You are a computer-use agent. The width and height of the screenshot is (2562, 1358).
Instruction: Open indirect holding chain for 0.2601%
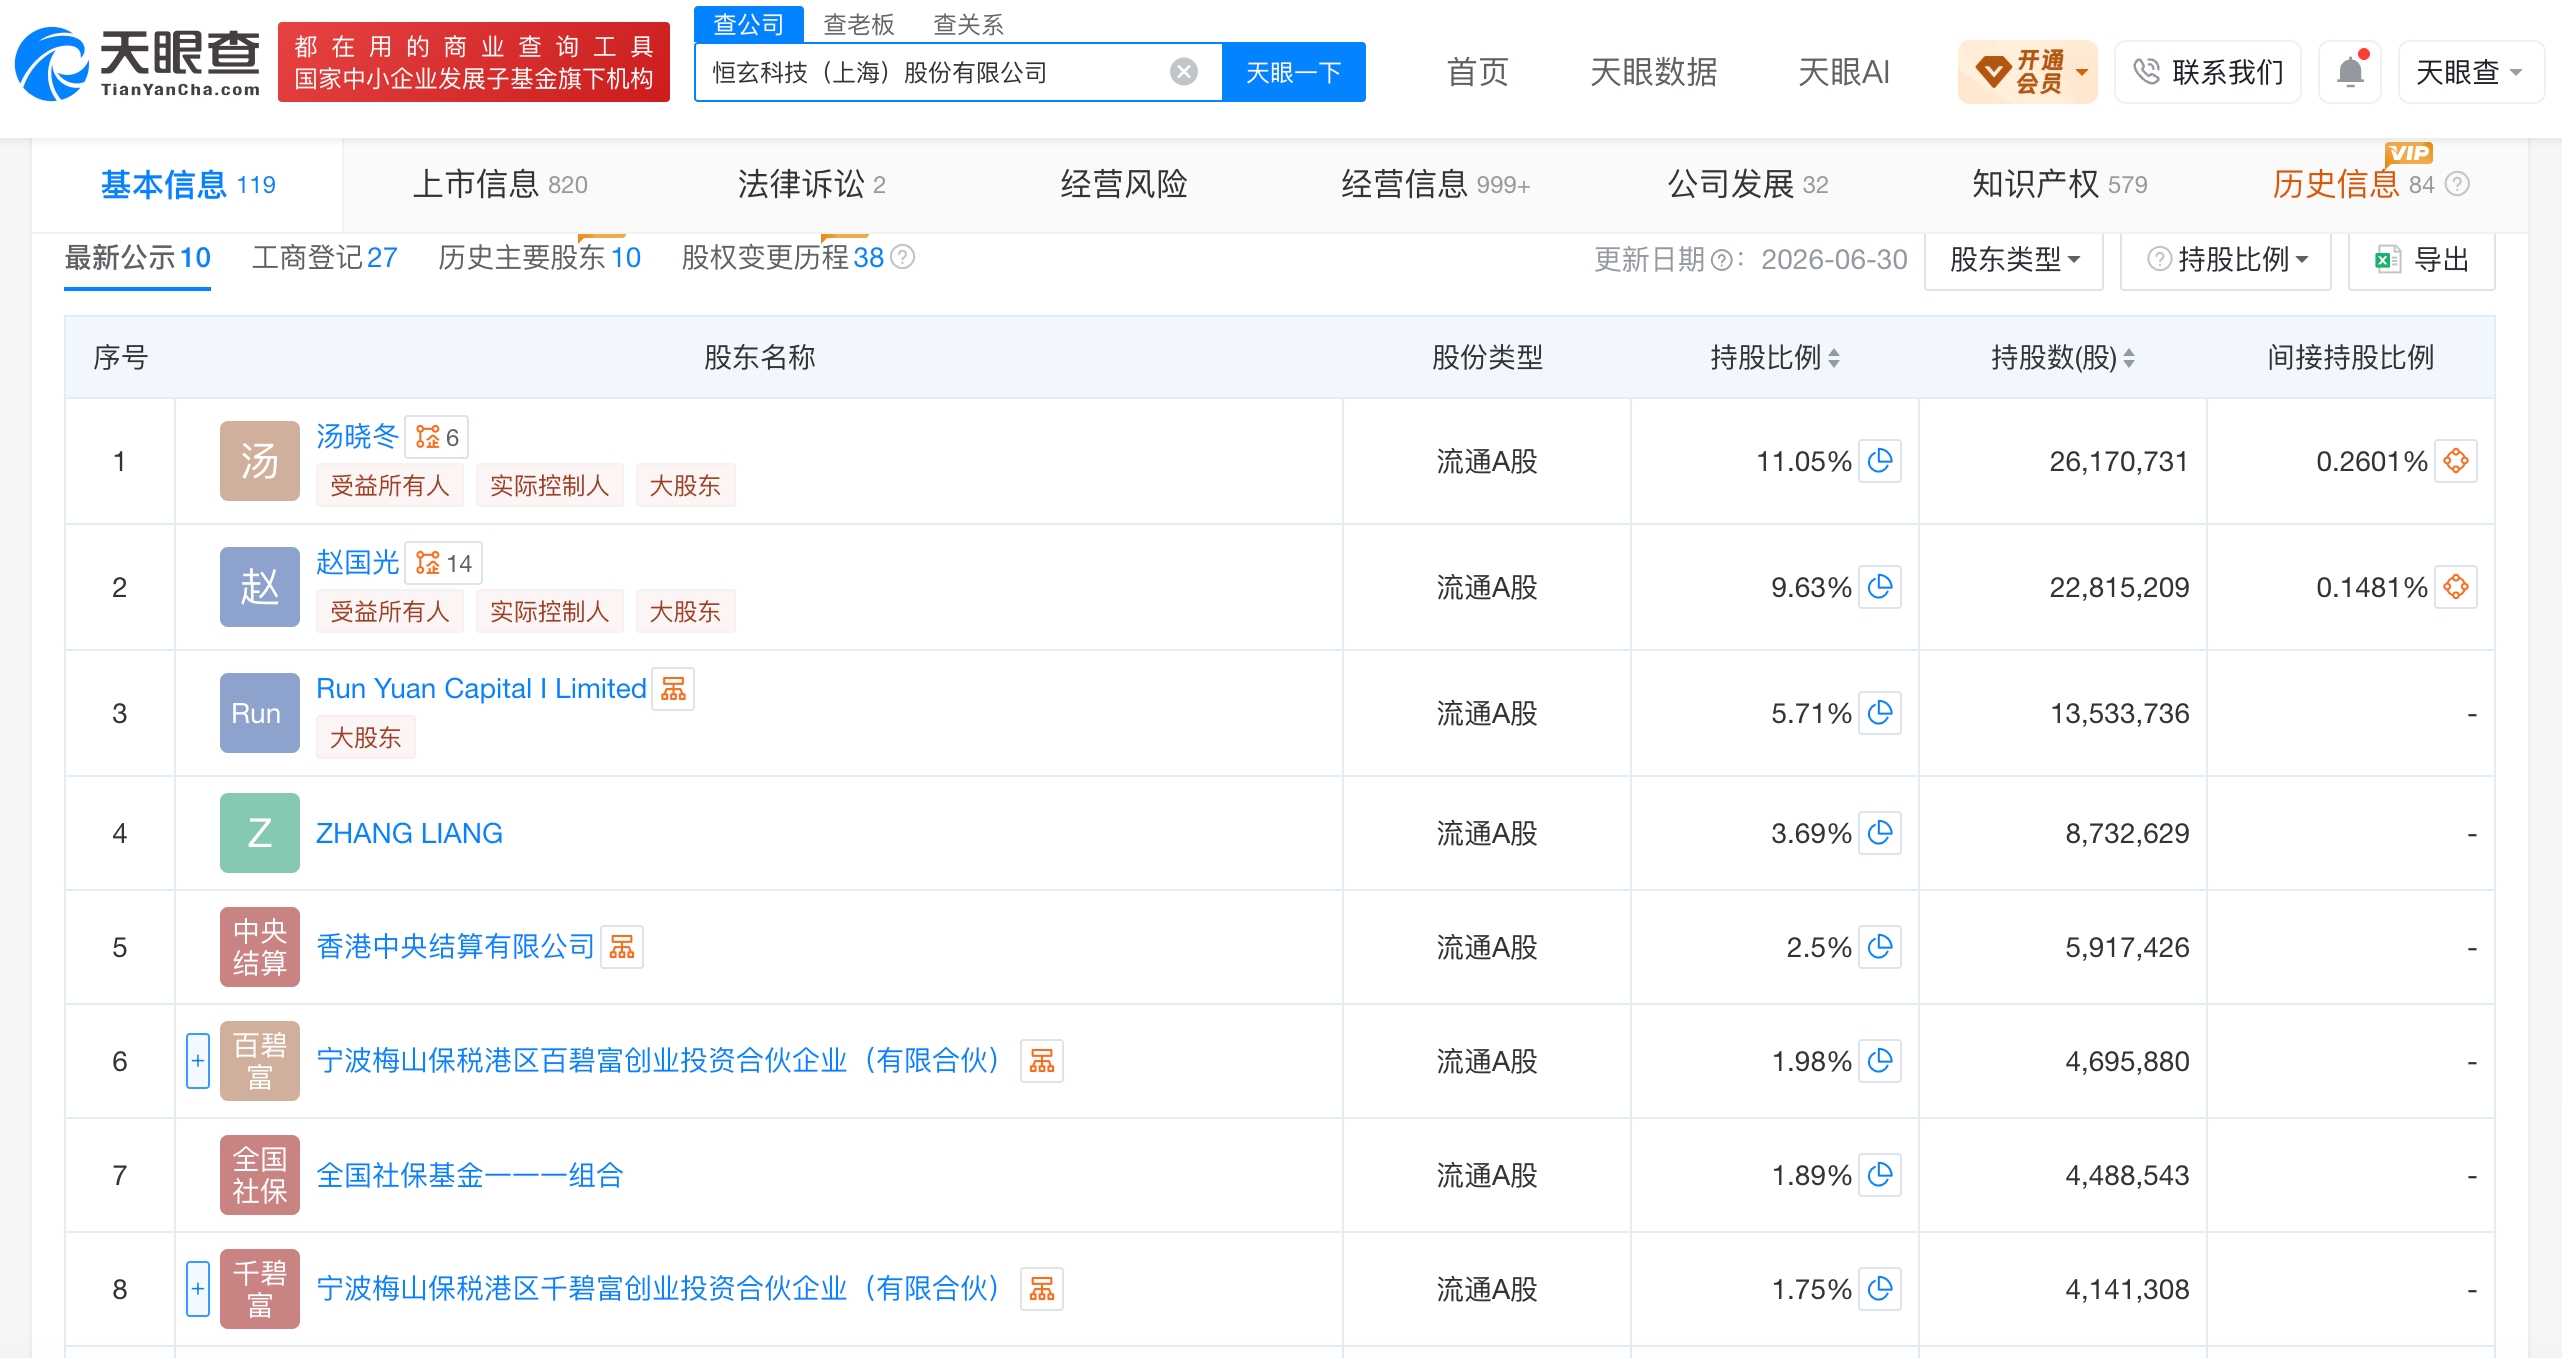pyautogui.click(x=2456, y=461)
